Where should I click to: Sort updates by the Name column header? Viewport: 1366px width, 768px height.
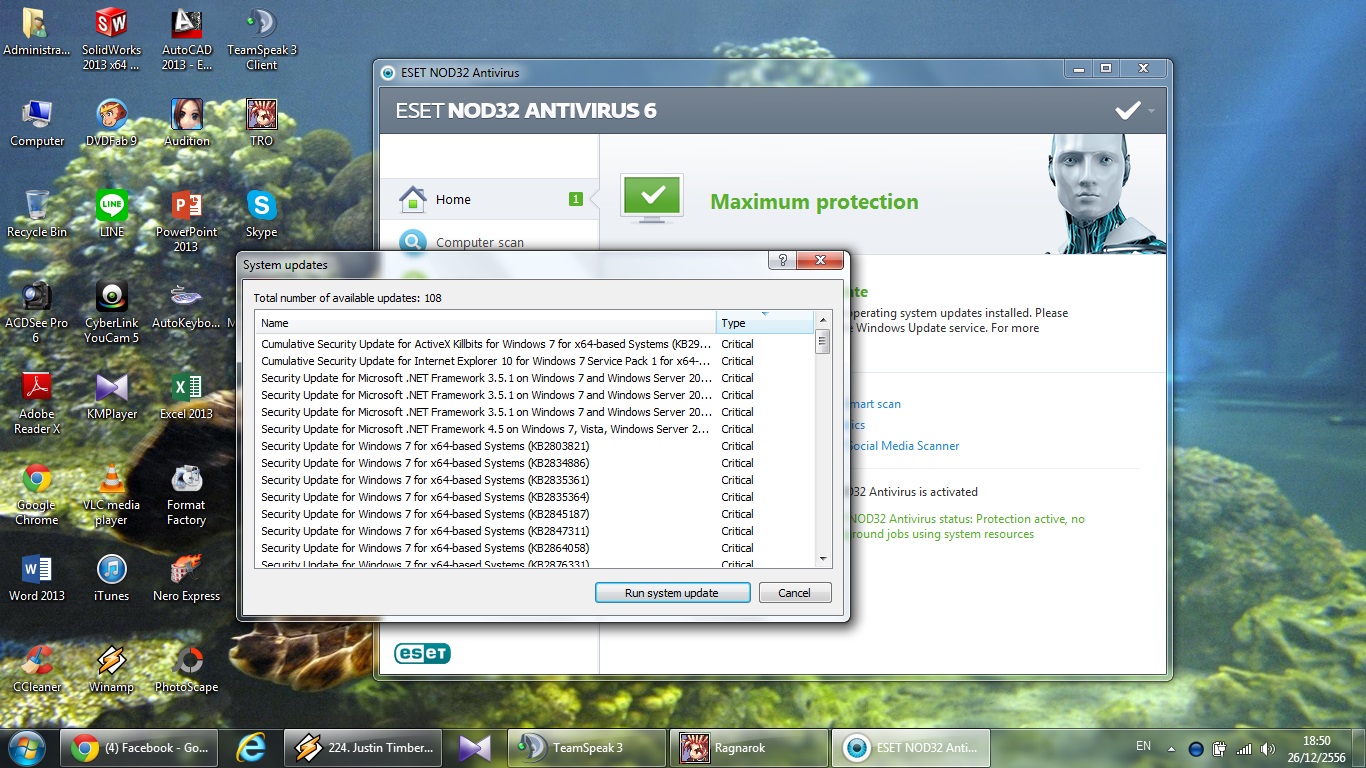[x=487, y=323]
